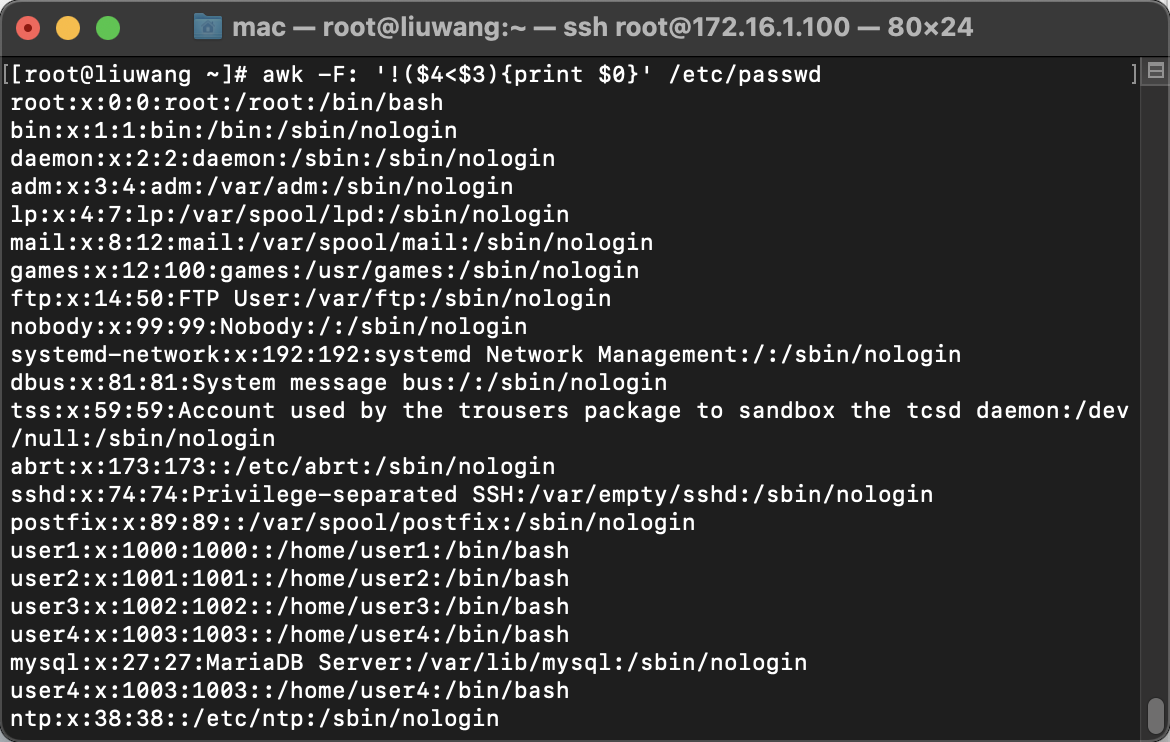Click the ftp FTP User line
The width and height of the screenshot is (1170, 742).
310,299
